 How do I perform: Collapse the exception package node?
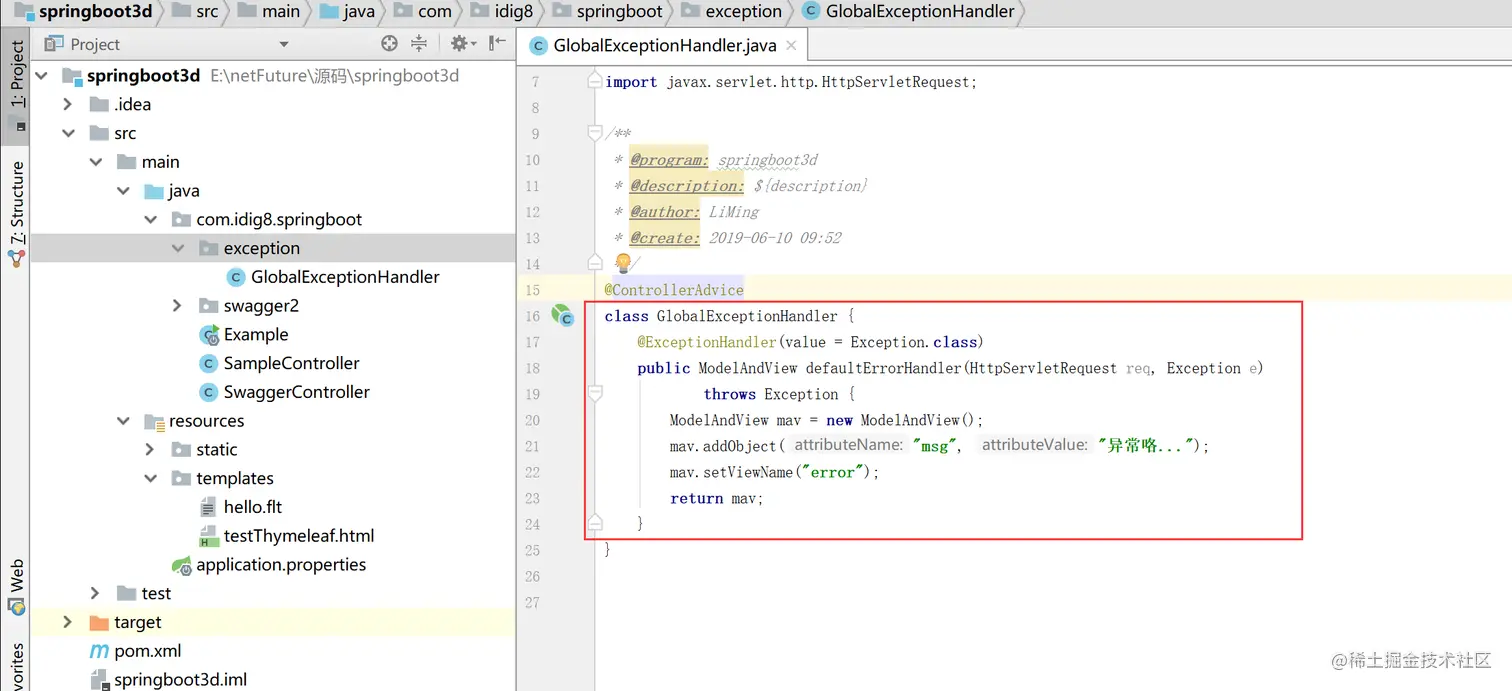(178, 248)
